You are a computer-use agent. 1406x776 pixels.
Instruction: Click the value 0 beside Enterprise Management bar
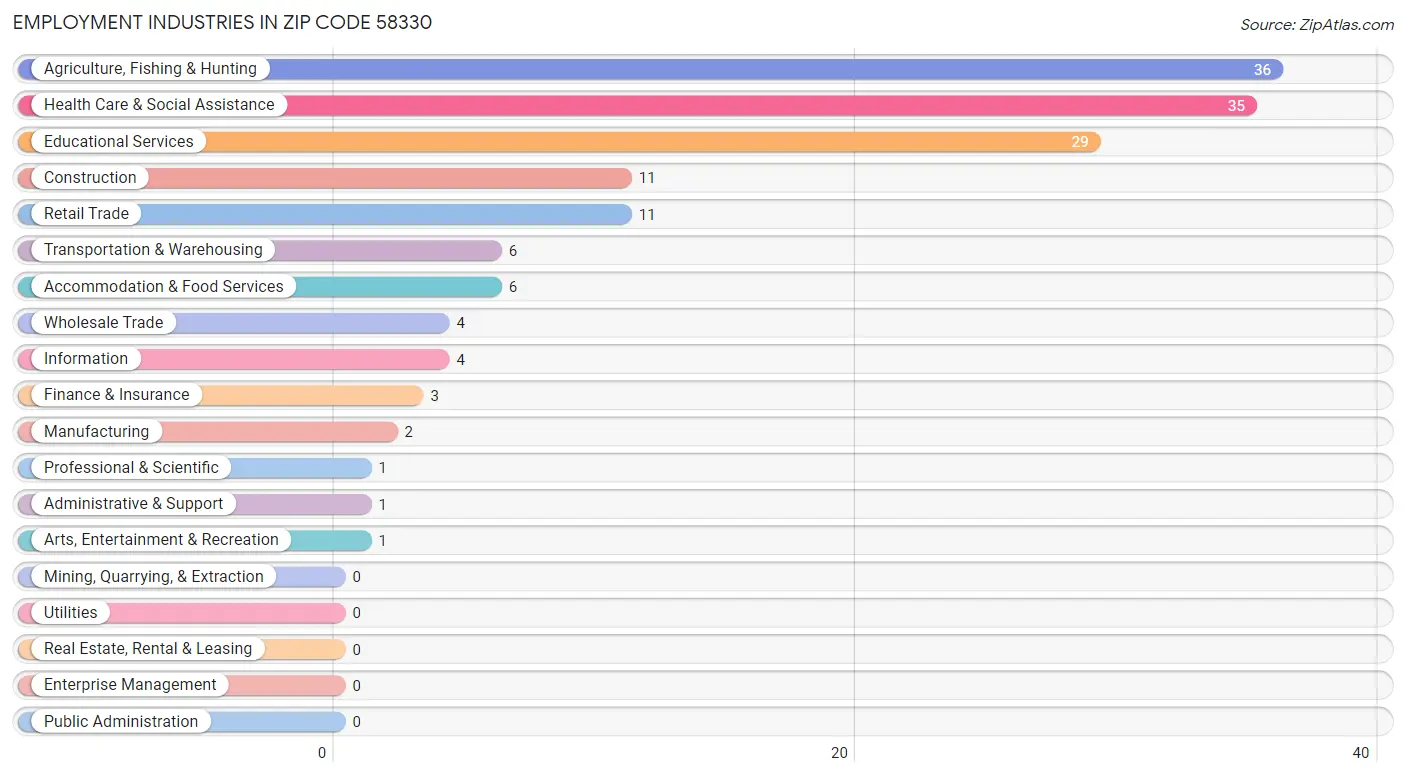coord(356,686)
